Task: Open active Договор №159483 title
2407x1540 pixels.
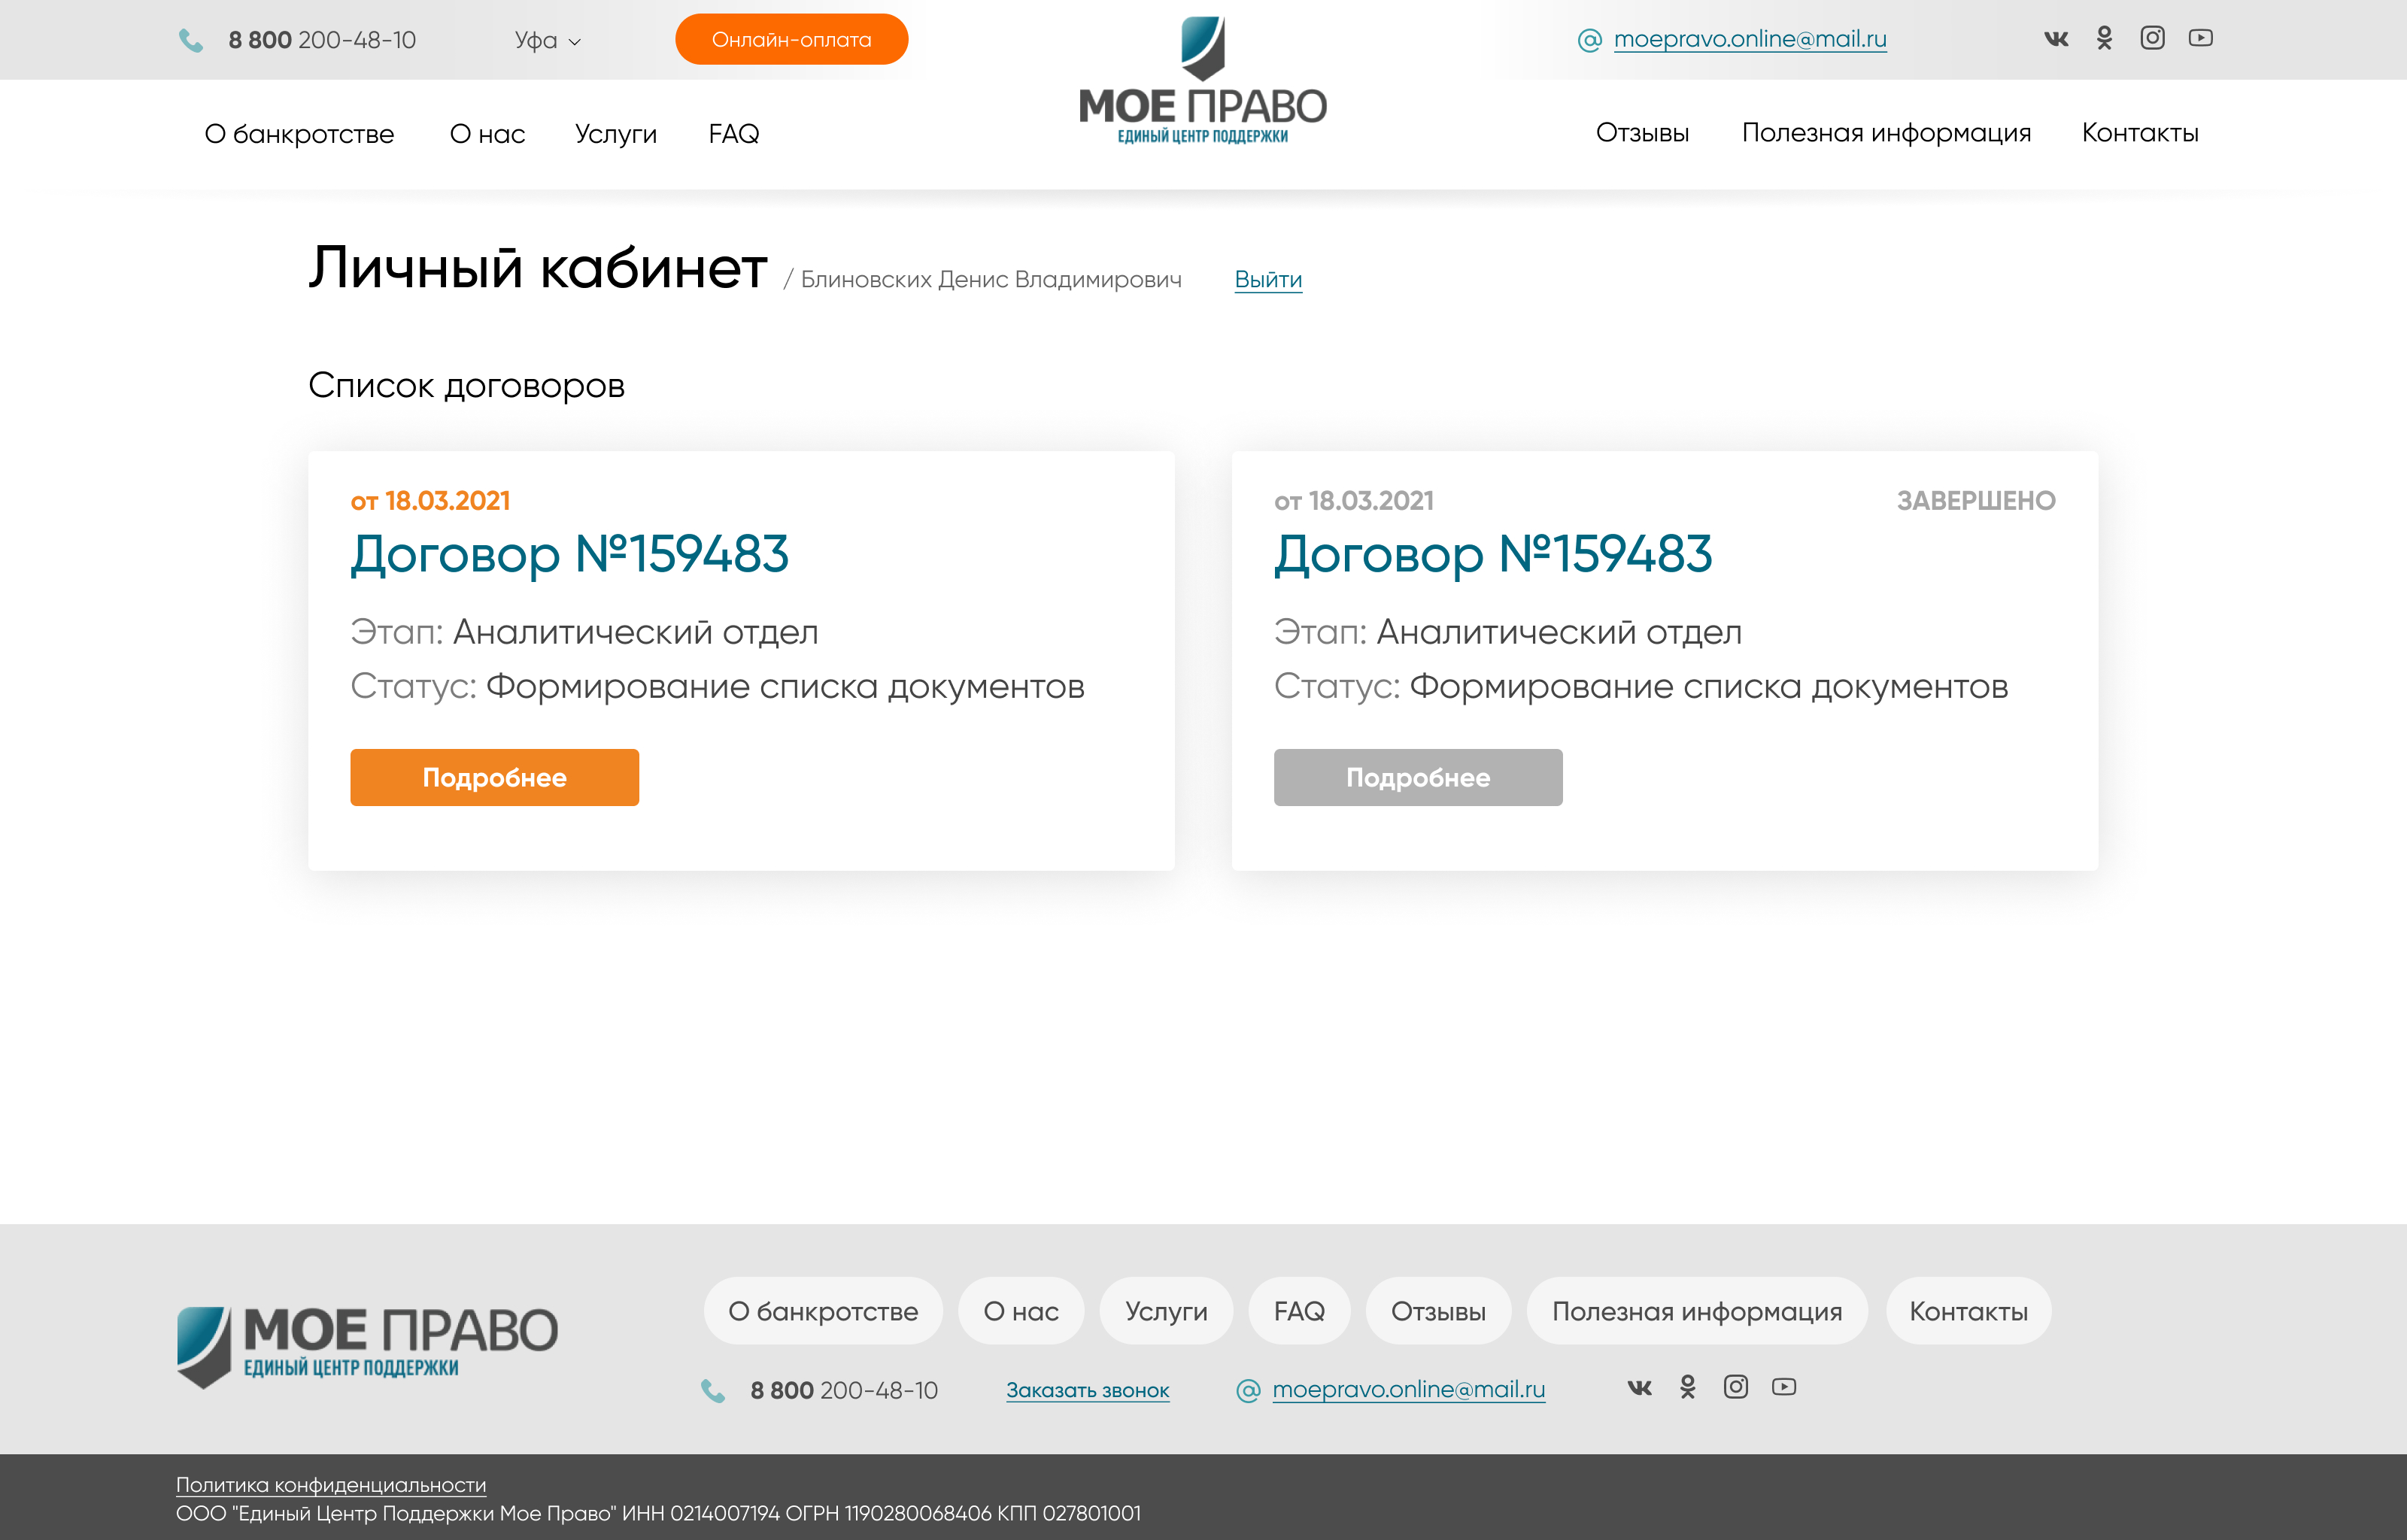Action: 569,555
